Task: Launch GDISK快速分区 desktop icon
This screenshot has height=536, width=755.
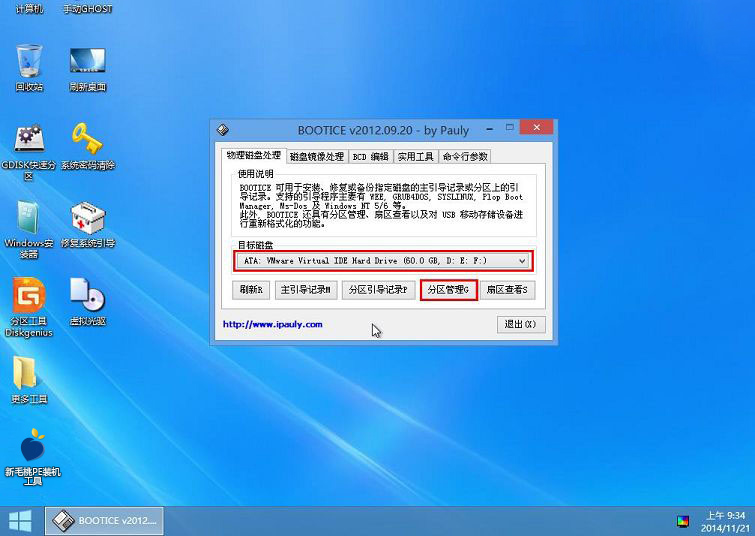Action: tap(29, 152)
